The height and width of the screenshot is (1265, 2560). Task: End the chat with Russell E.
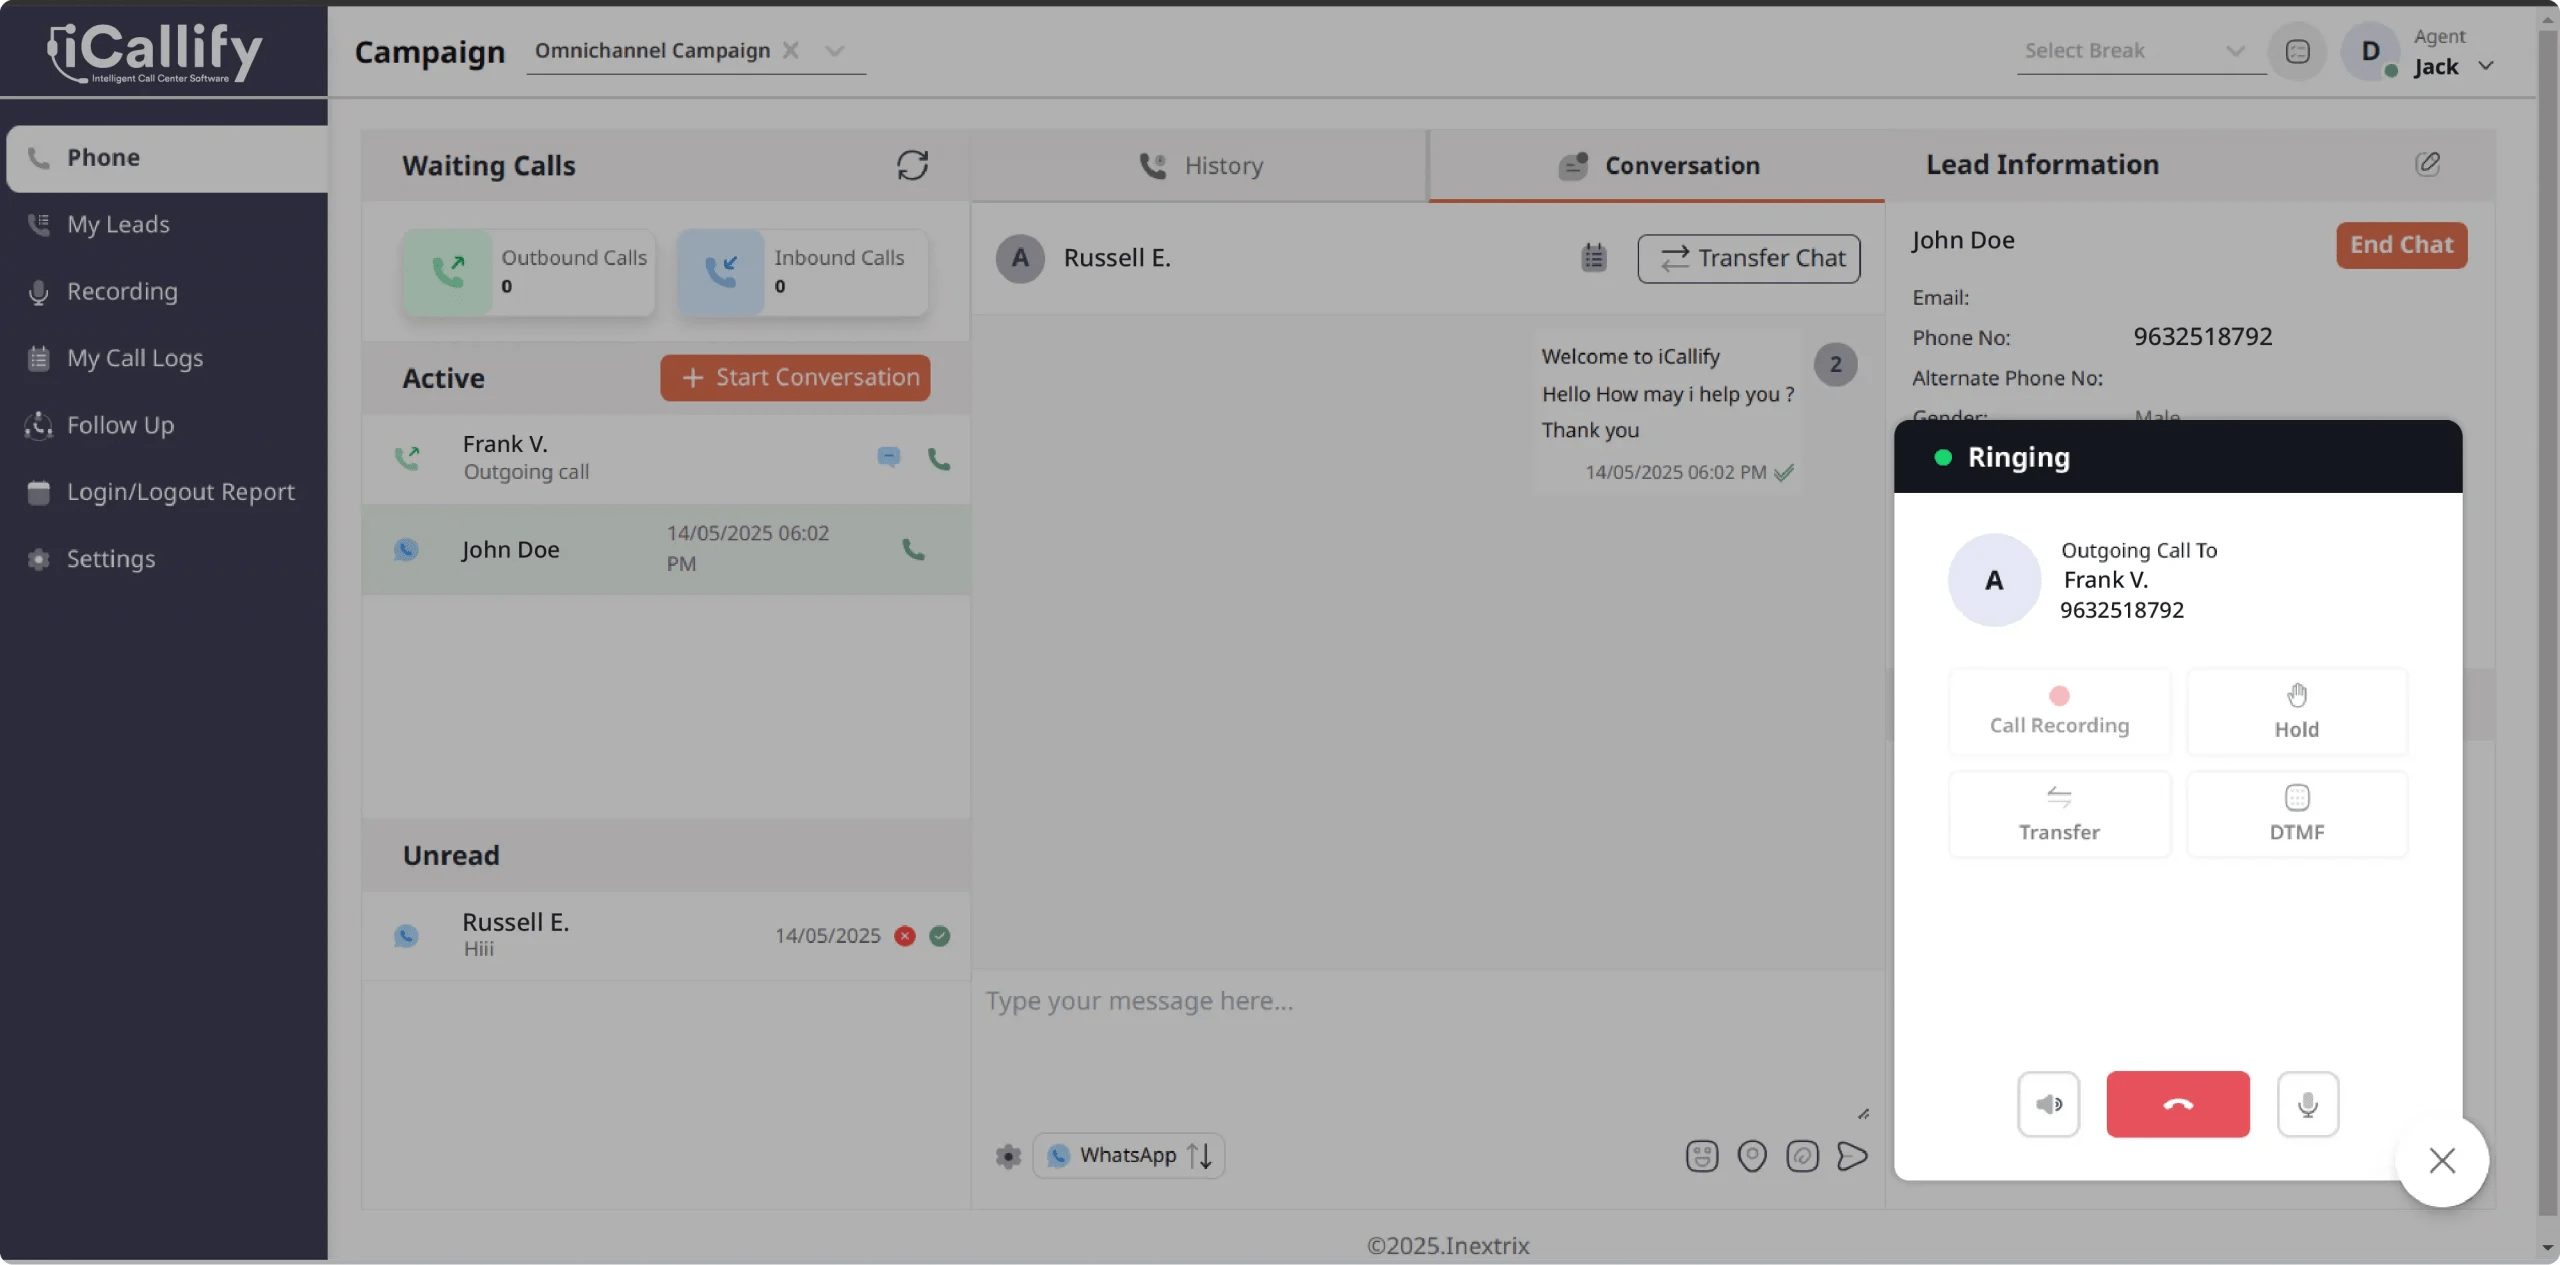tap(2401, 244)
